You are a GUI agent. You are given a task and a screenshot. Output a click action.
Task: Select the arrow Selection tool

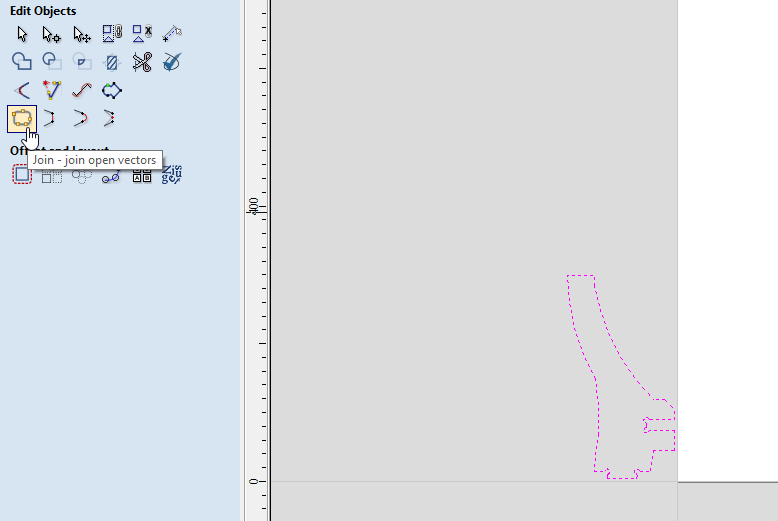(x=22, y=34)
